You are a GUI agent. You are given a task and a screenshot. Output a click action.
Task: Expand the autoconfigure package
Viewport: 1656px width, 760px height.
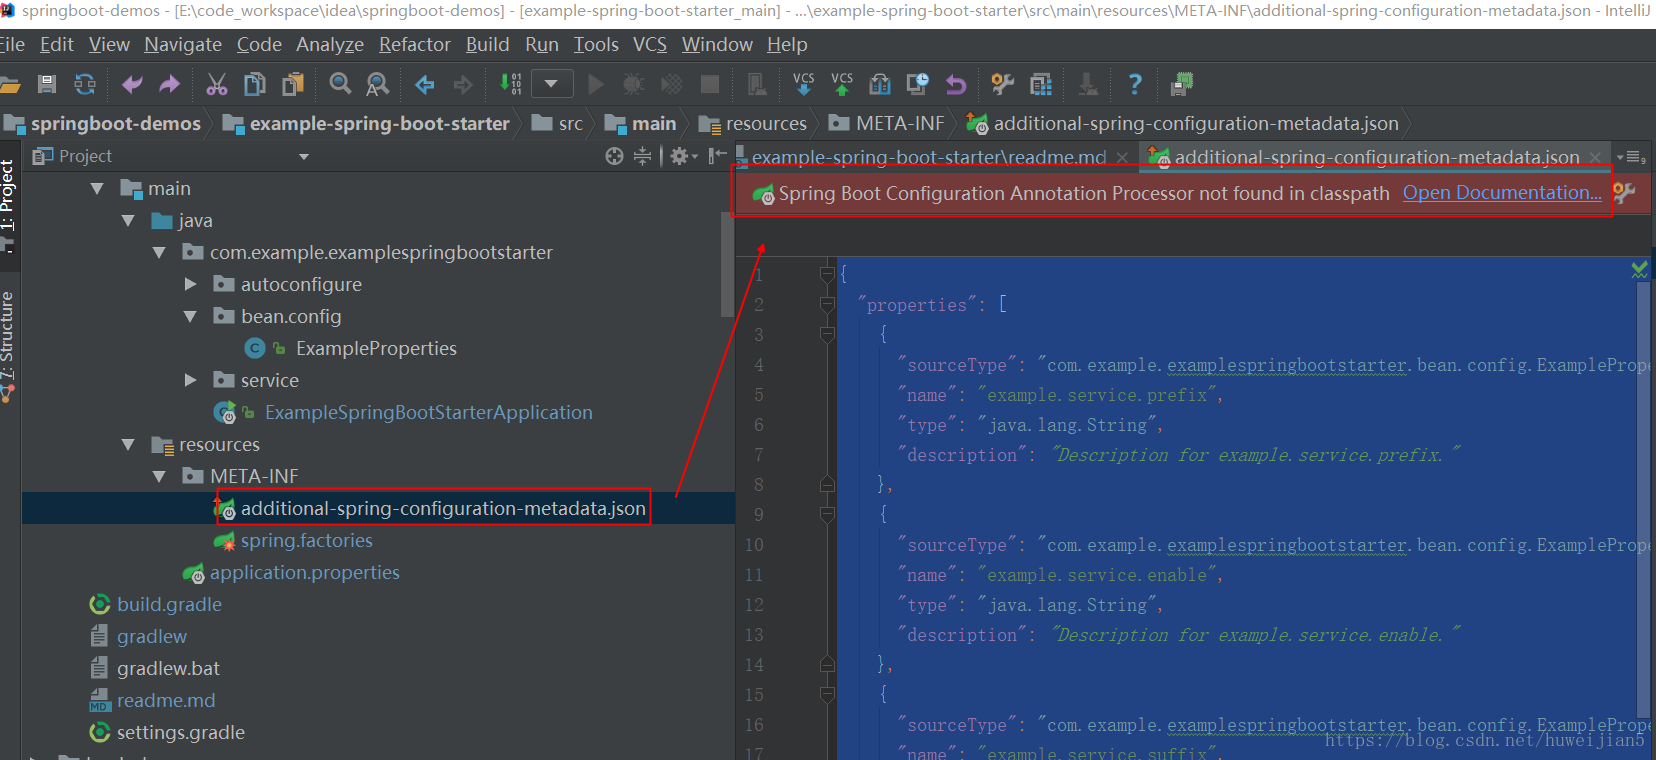(190, 285)
